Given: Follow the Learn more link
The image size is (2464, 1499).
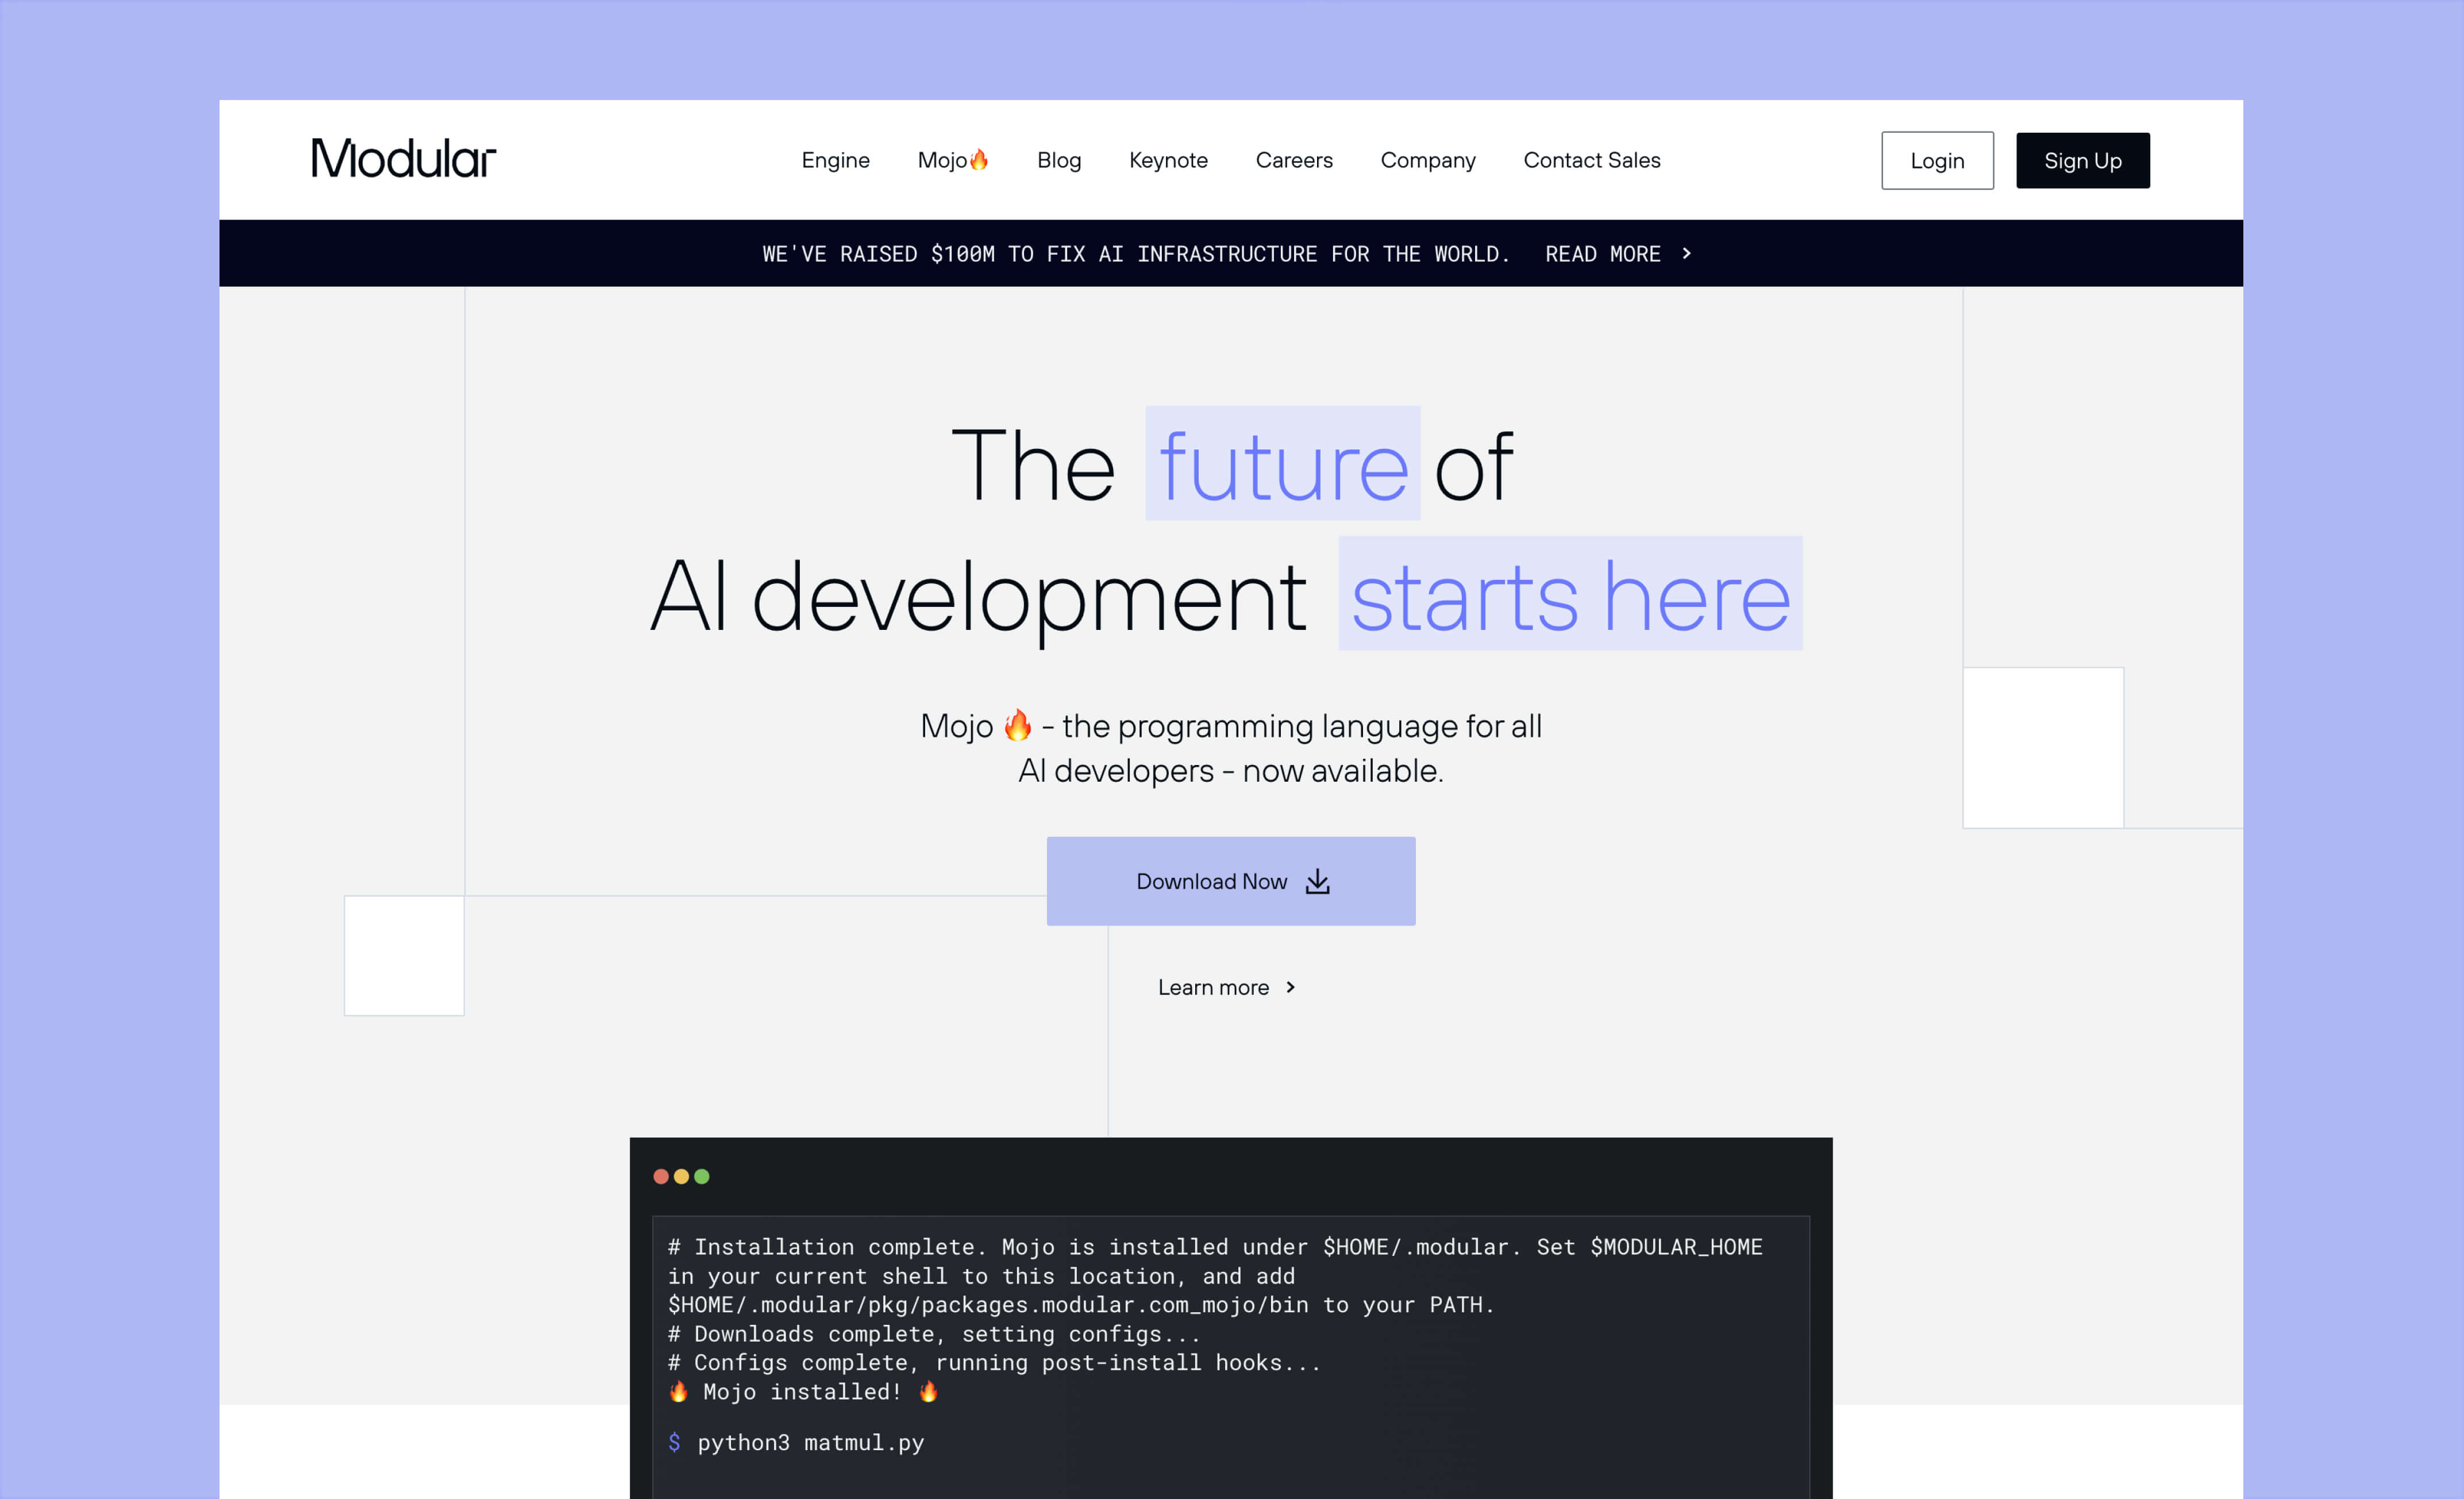Looking at the screenshot, I should [1213, 987].
